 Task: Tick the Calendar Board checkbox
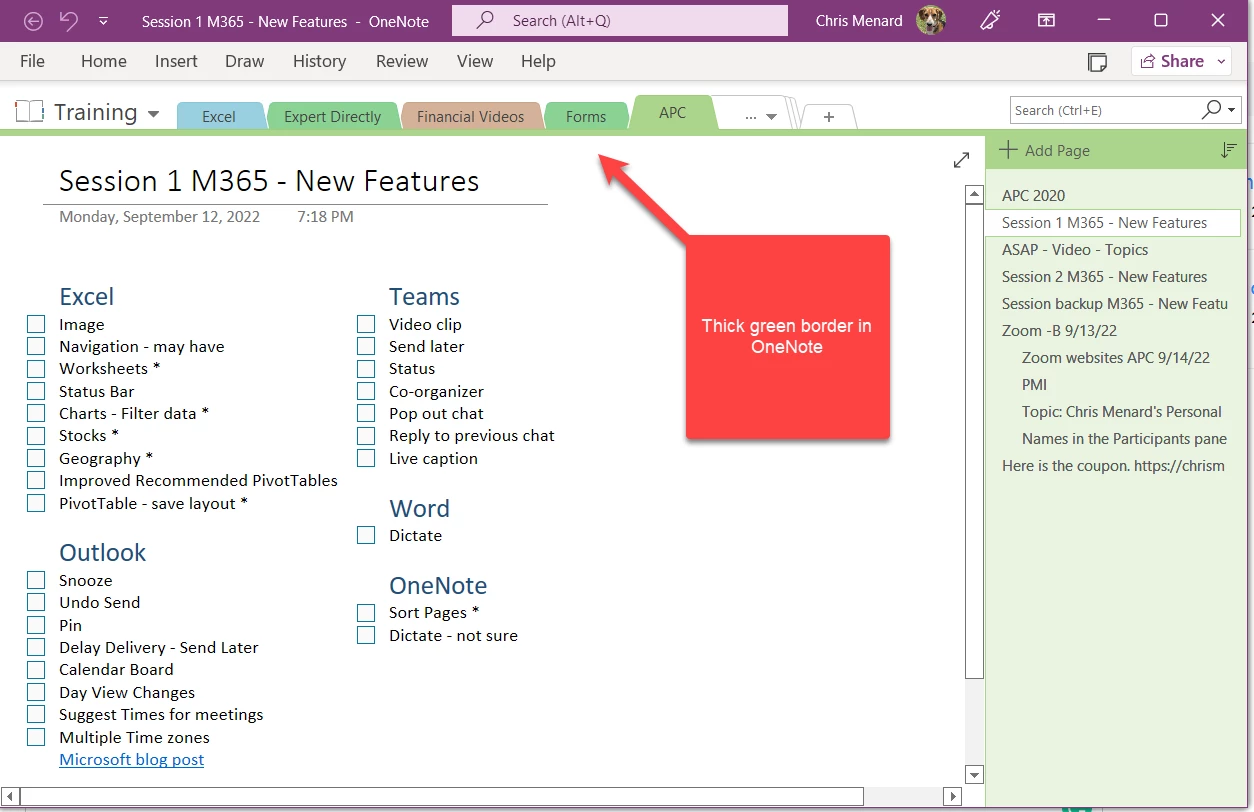(x=36, y=670)
